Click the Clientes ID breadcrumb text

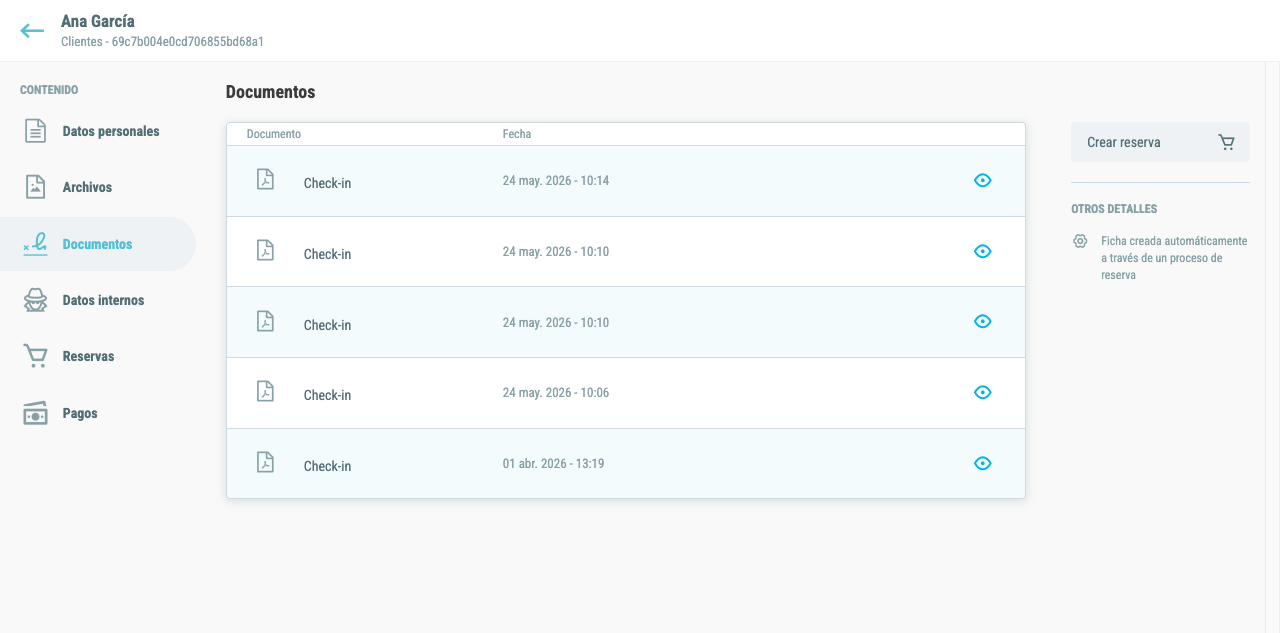162,42
